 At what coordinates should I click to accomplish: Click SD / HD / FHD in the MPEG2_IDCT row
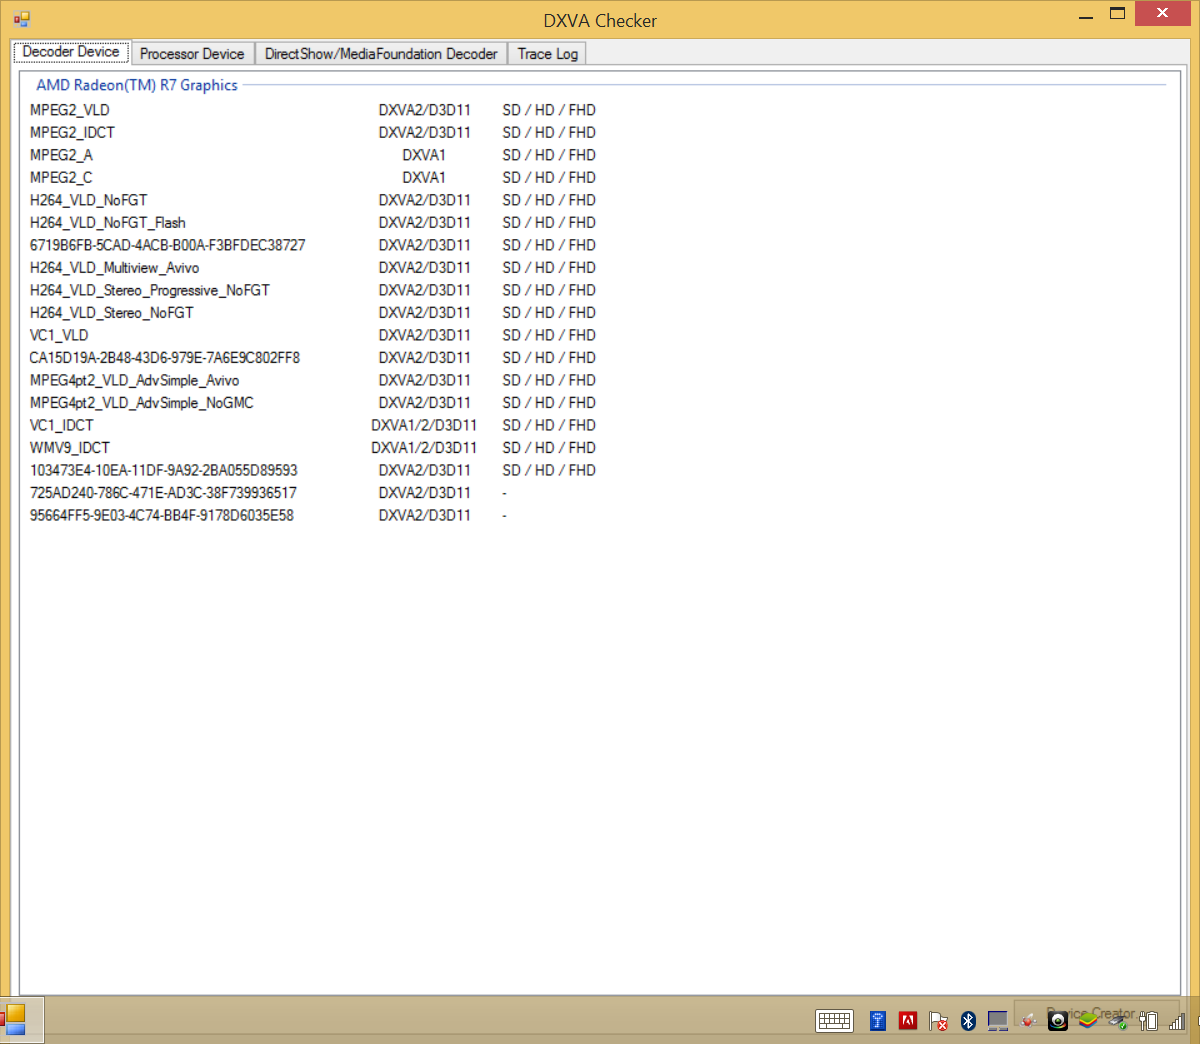click(x=549, y=132)
